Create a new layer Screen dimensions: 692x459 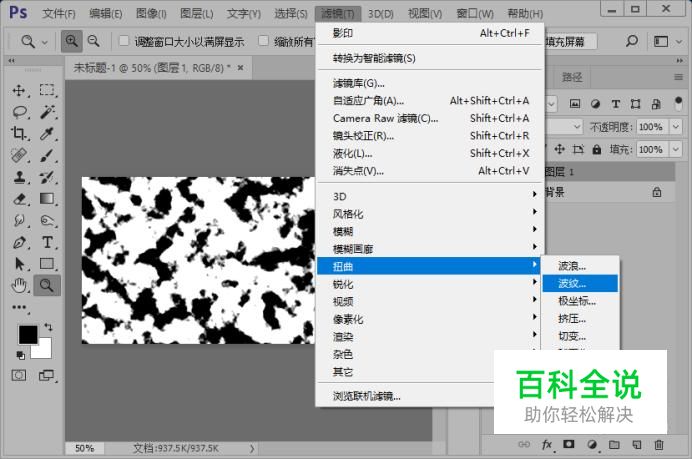point(637,445)
